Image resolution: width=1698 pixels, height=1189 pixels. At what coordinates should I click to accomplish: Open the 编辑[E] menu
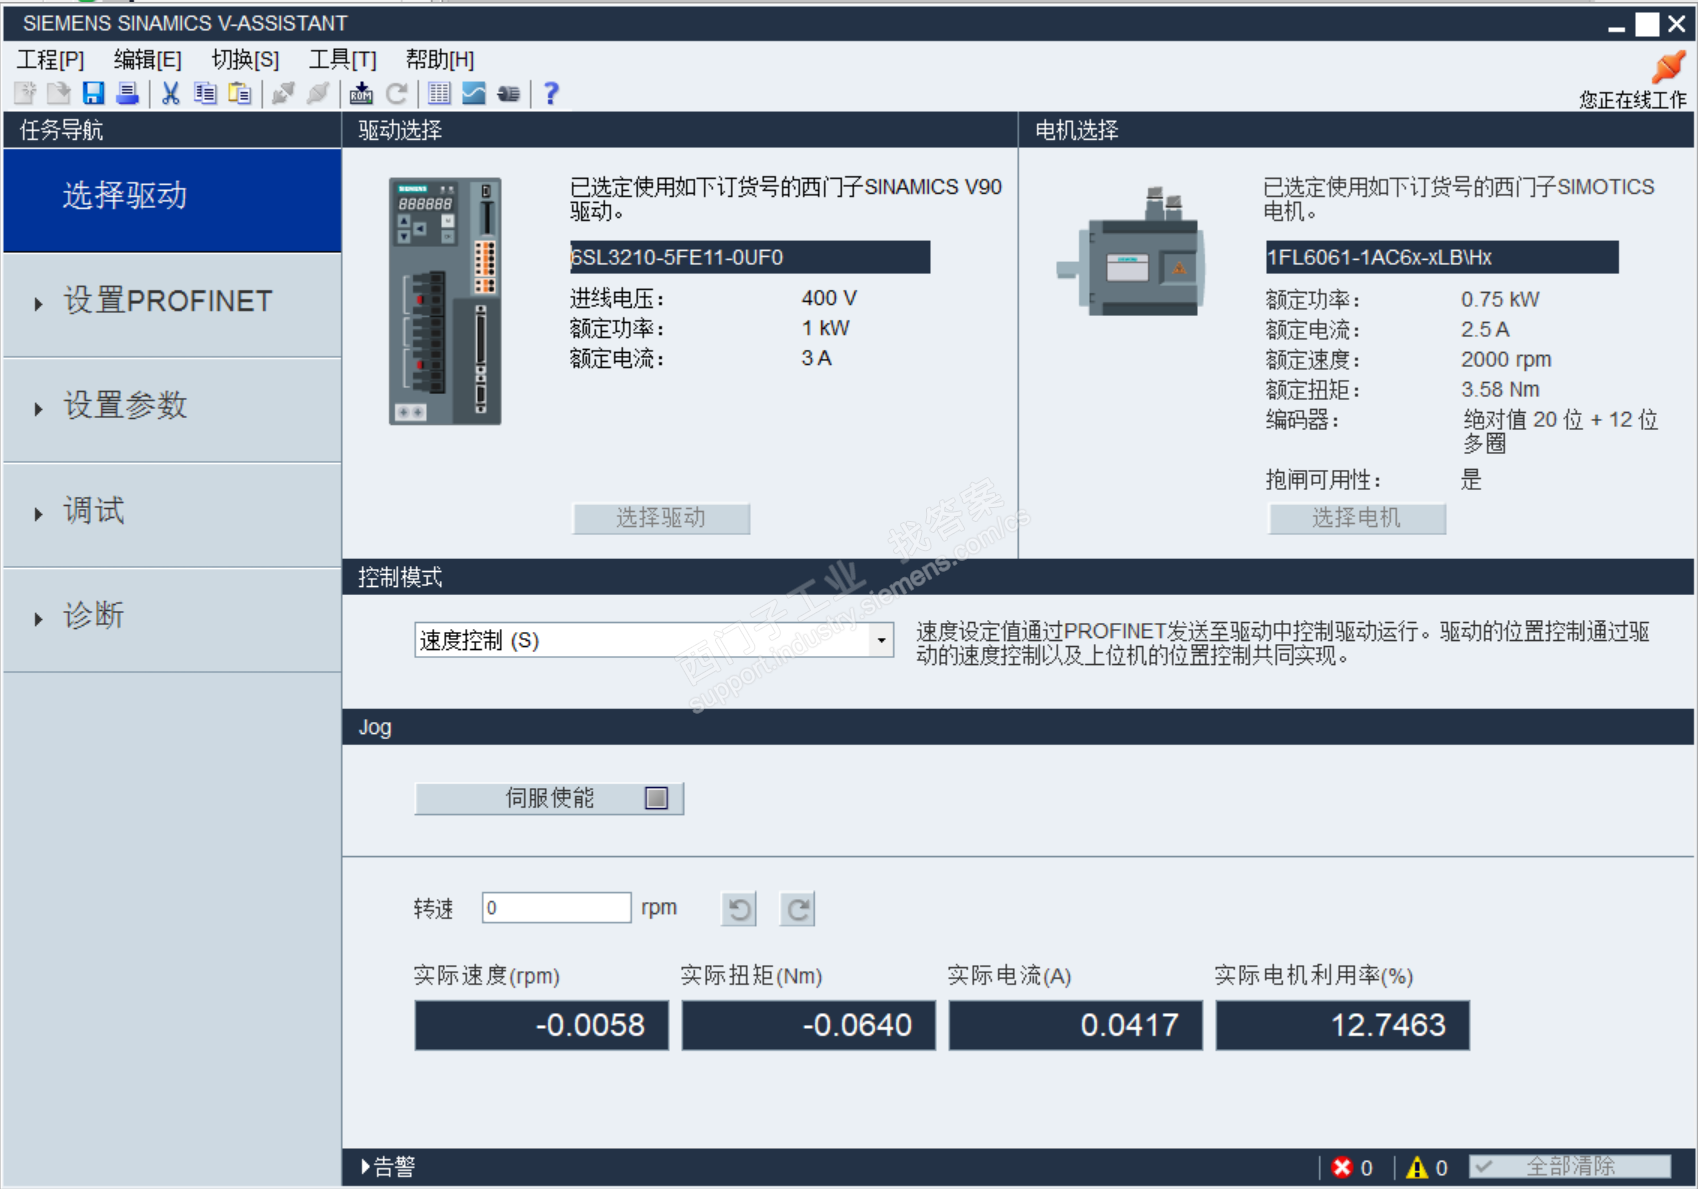click(x=148, y=59)
